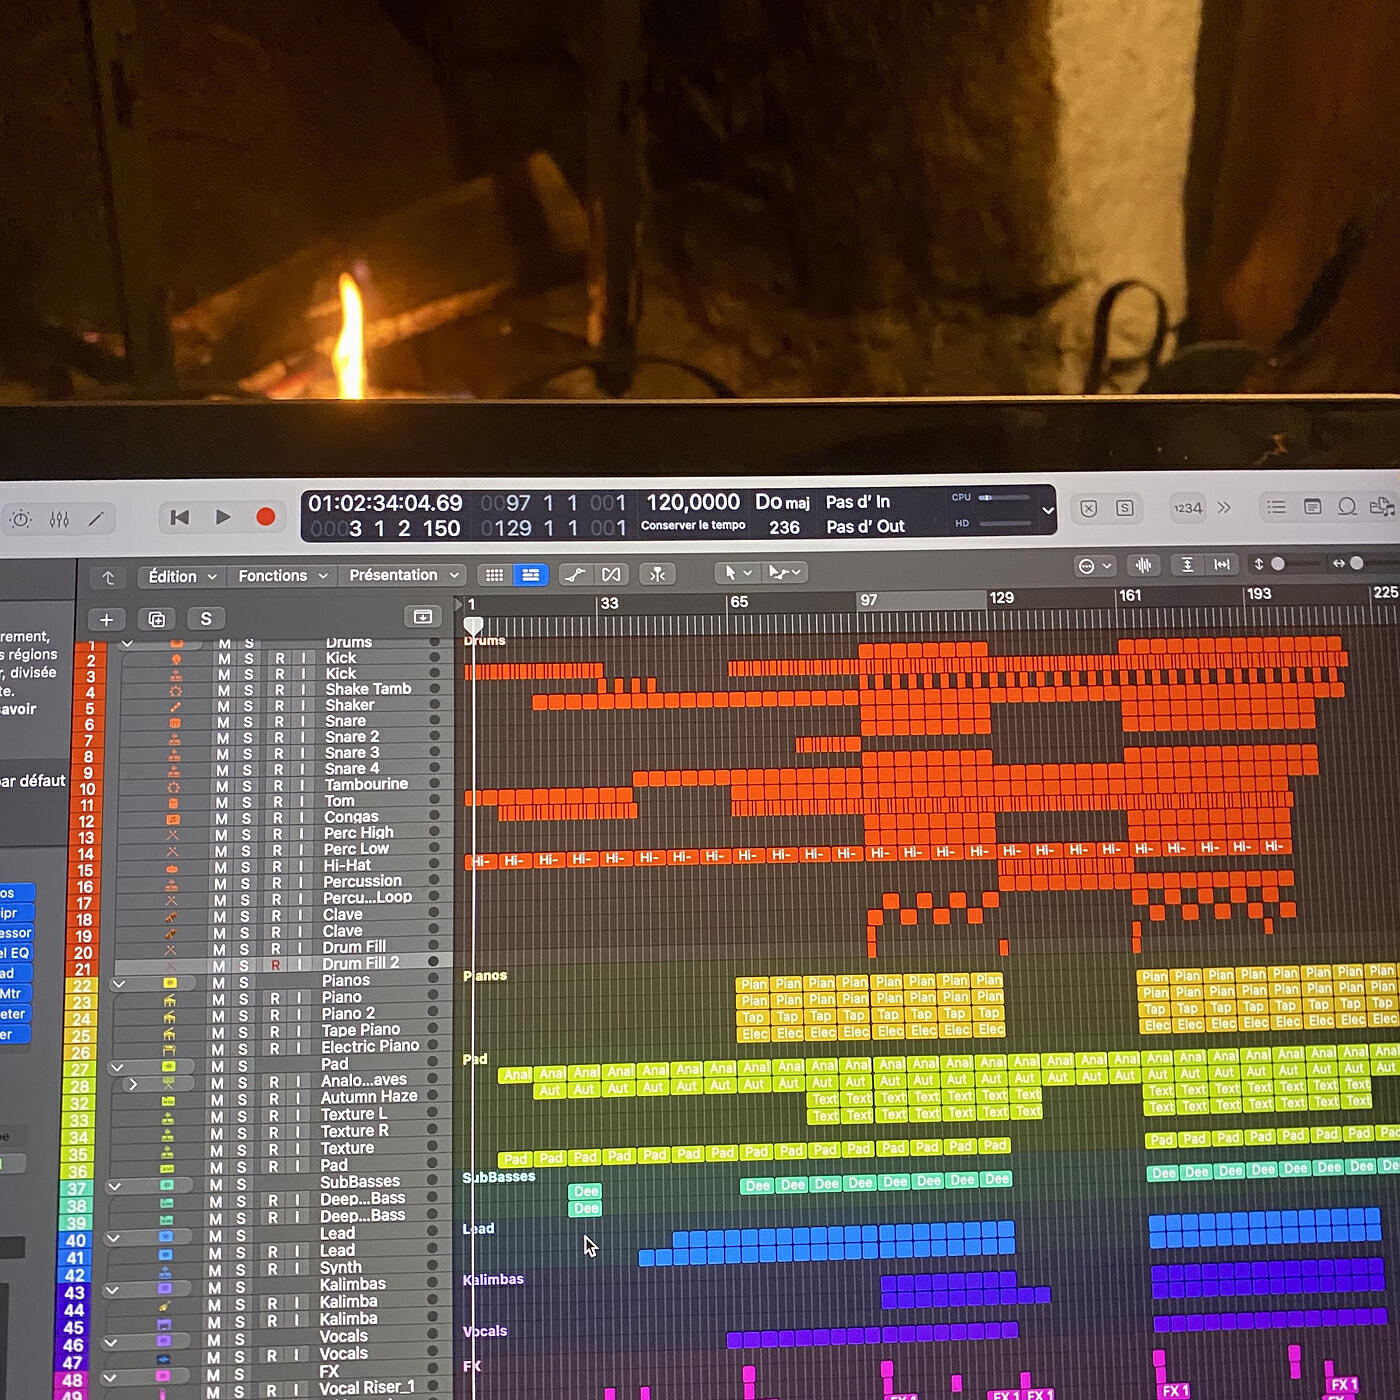Click the Conserver le tempo mode label
This screenshot has height=1400, width=1400.
click(x=693, y=526)
